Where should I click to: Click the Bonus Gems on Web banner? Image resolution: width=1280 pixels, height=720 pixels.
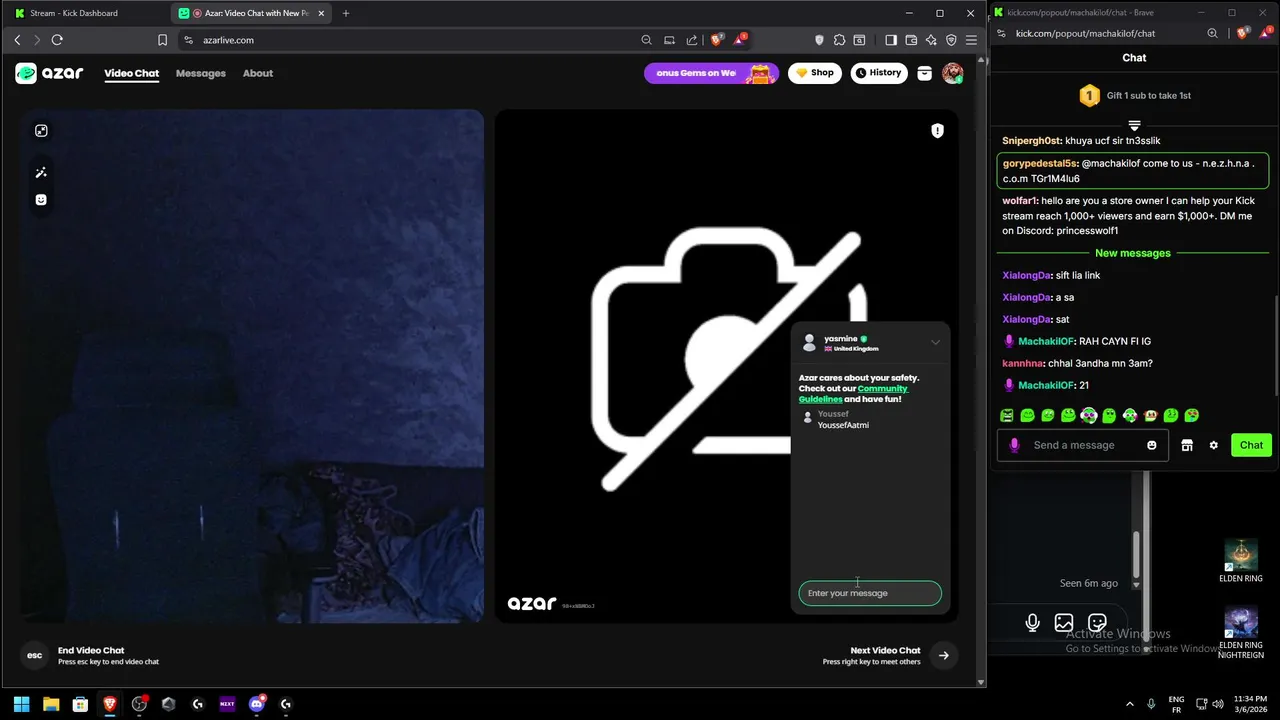click(x=711, y=73)
